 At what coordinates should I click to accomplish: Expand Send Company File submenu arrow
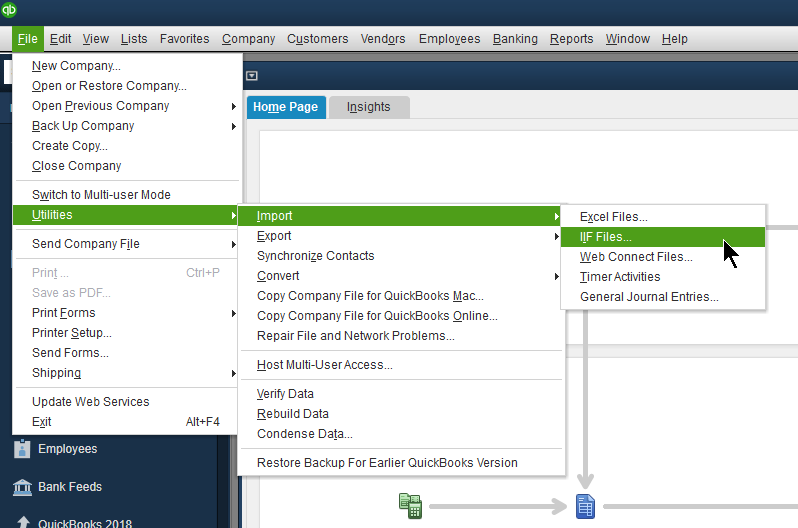tap(234, 244)
